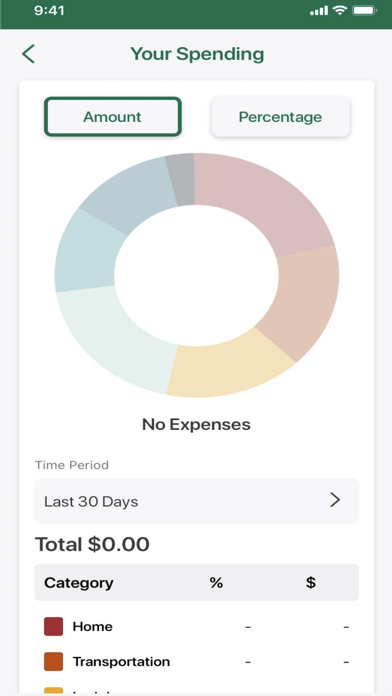Tap the Wi-Fi status icon
This screenshot has width=392, height=696.
[341, 11]
